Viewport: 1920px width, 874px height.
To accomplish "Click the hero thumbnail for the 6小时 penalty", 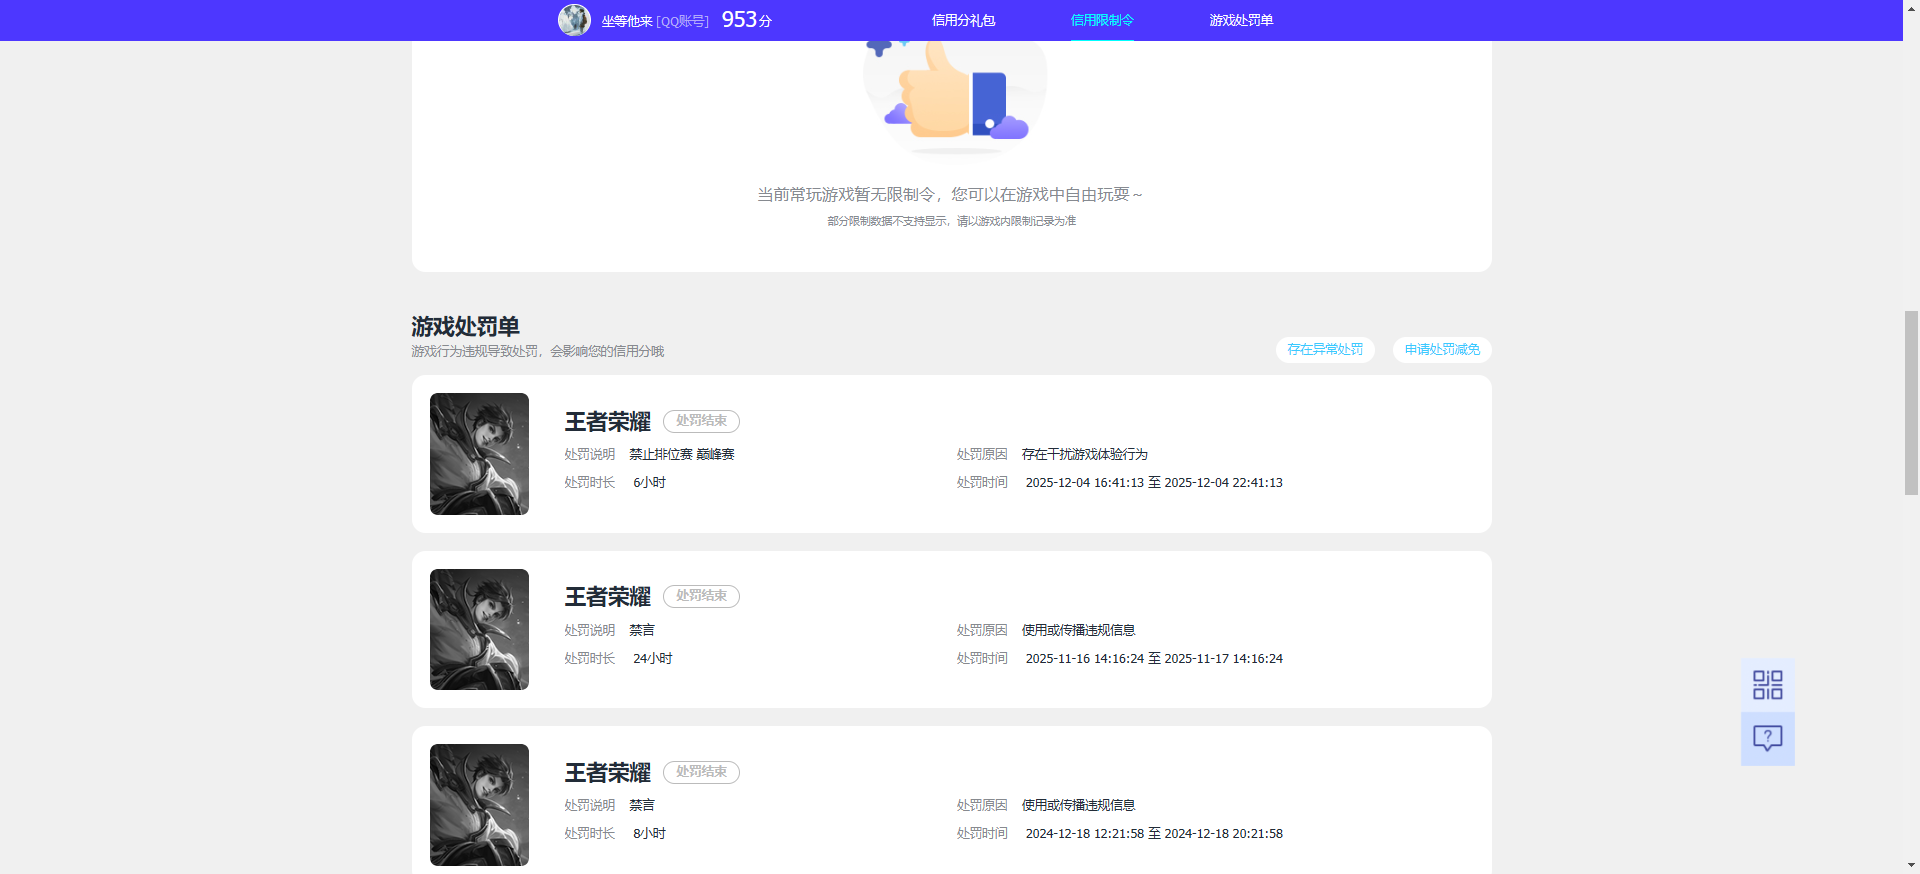I will tap(479, 454).
